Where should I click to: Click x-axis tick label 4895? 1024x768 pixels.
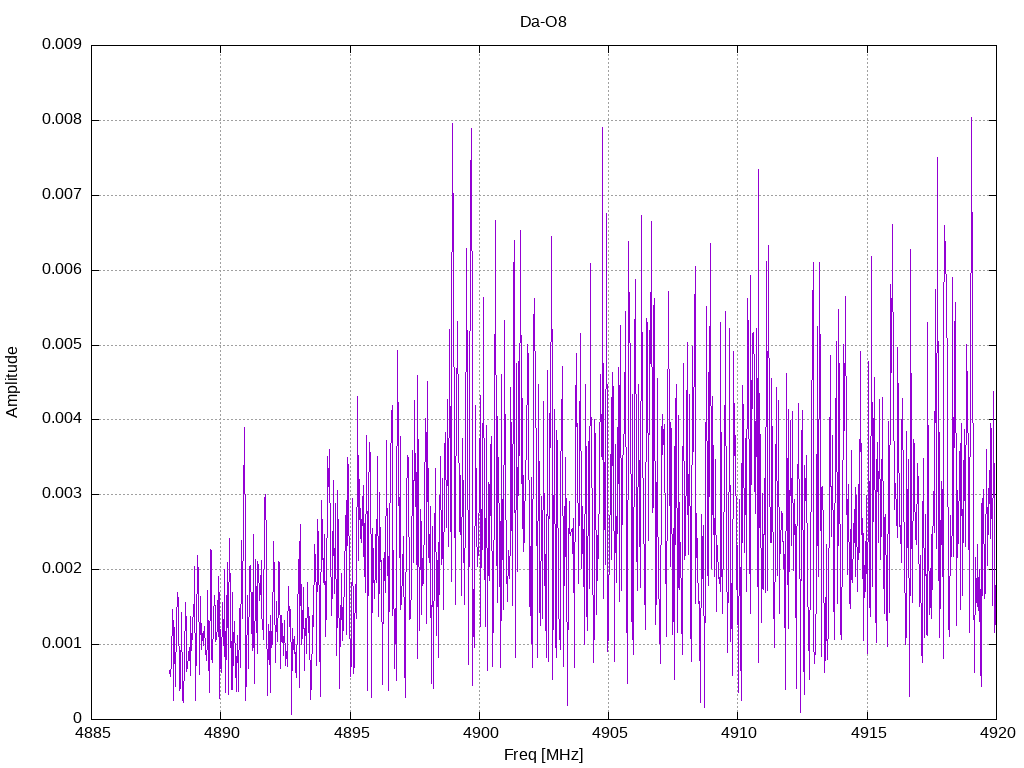[351, 733]
